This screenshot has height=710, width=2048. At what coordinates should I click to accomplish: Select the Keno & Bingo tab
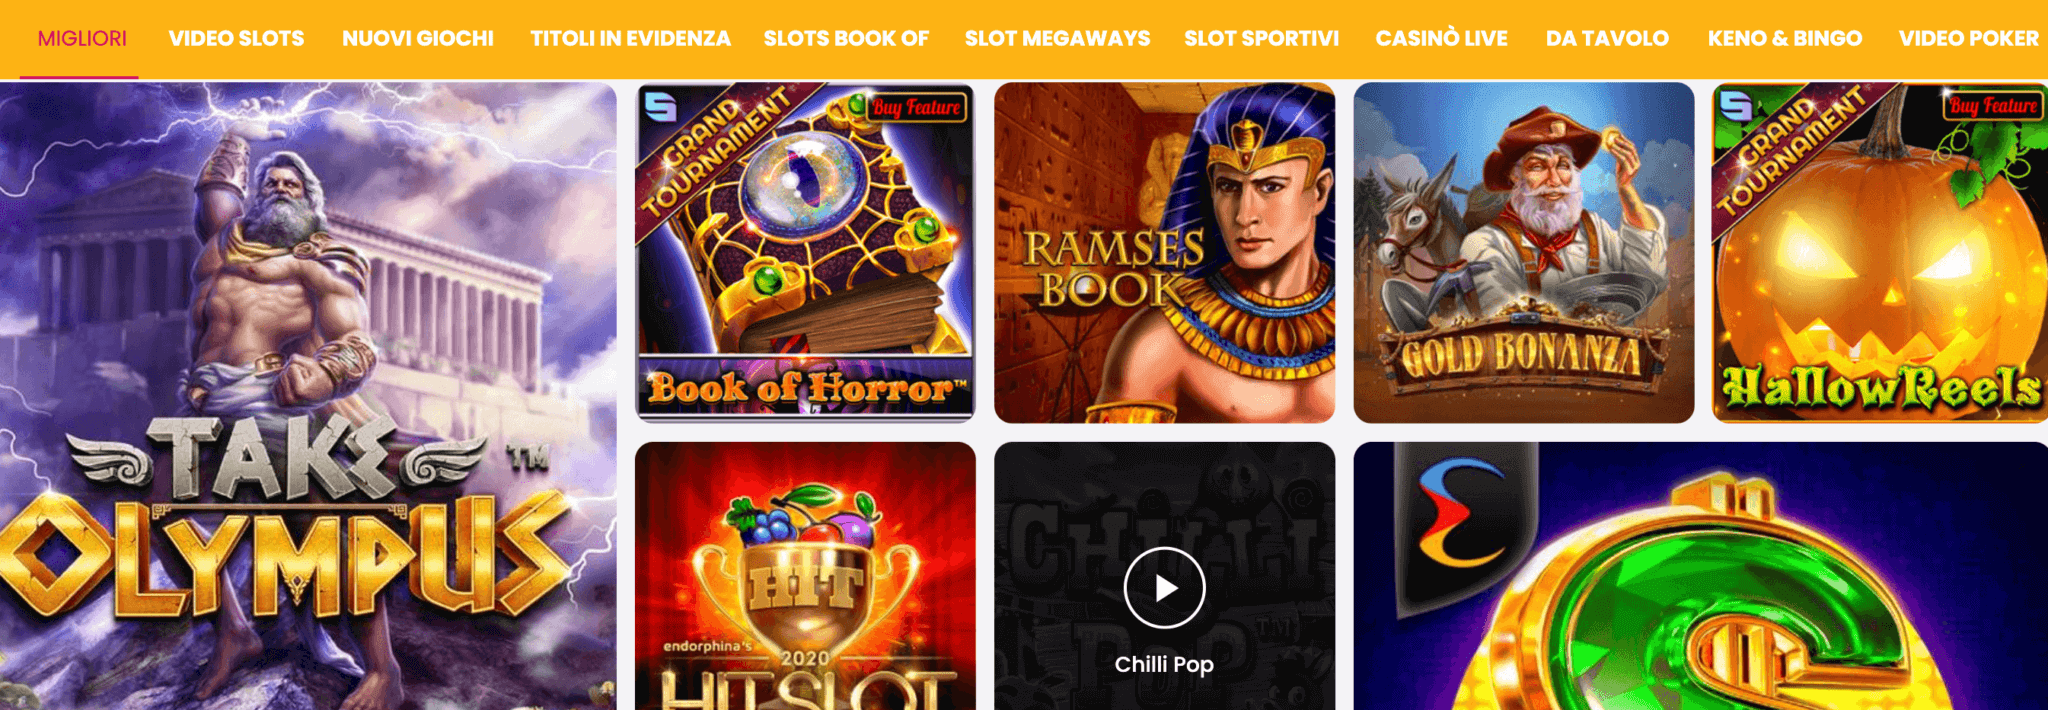tap(1784, 39)
